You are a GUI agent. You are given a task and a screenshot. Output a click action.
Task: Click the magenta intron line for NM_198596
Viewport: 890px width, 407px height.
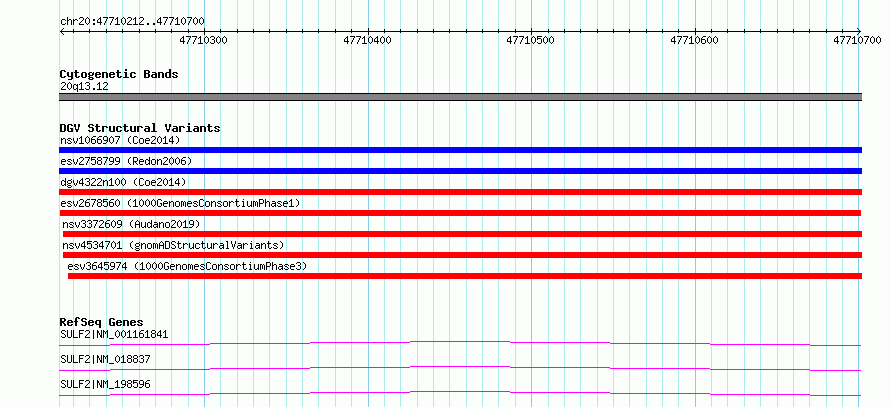click(460, 393)
